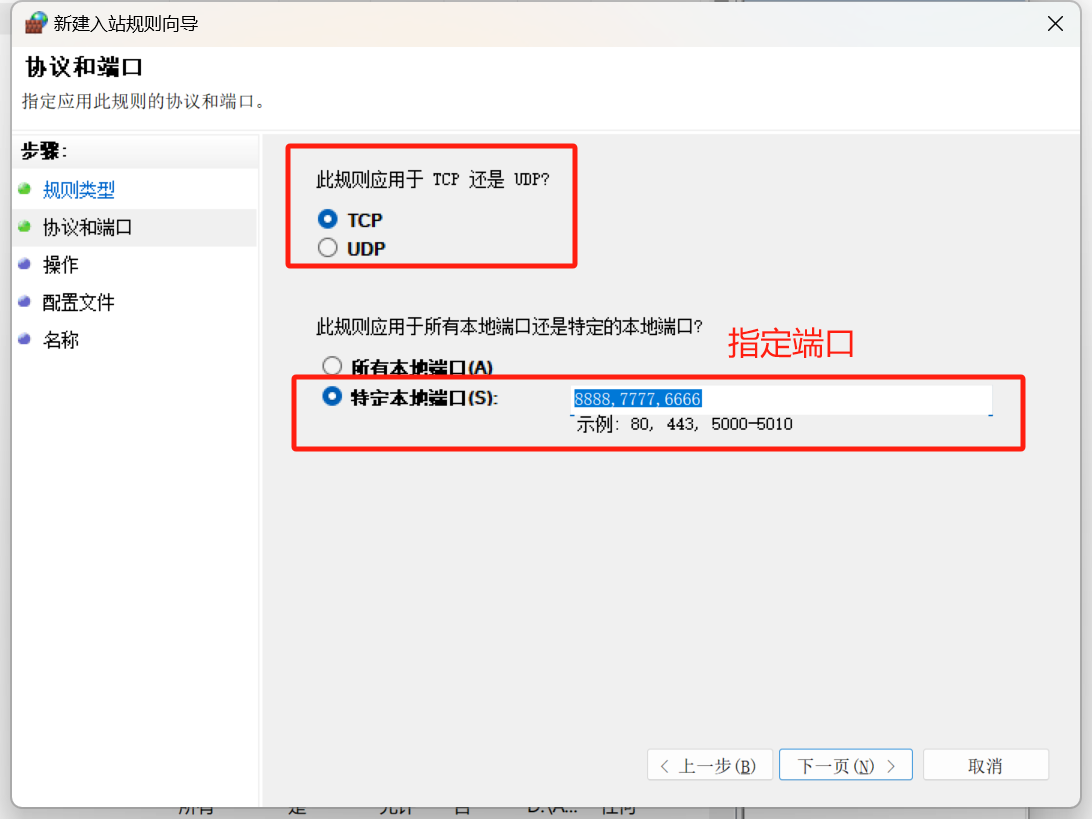The height and width of the screenshot is (819, 1092).
Task: Open the 规则类型 step
Action: (78, 189)
